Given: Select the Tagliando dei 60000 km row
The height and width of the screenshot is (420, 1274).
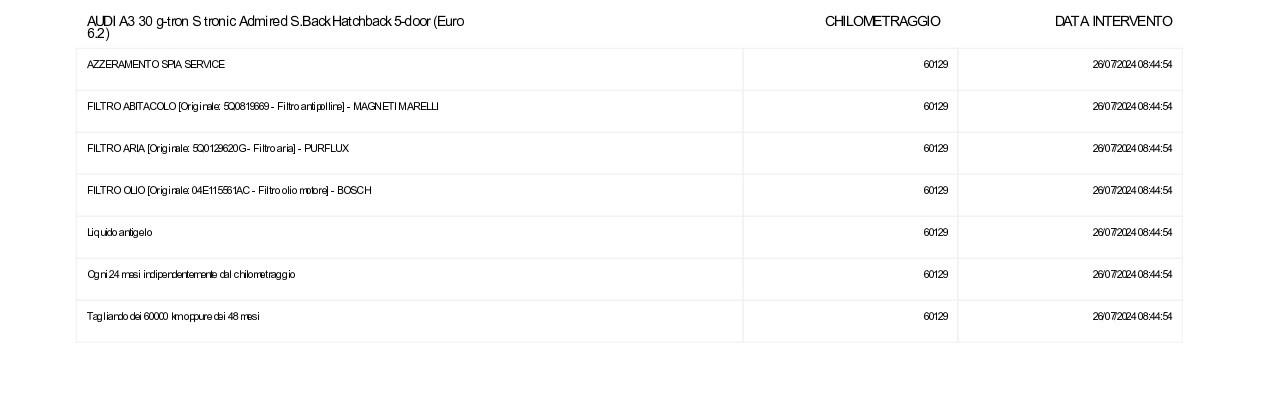Looking at the screenshot, I should pyautogui.click(x=629, y=321).
